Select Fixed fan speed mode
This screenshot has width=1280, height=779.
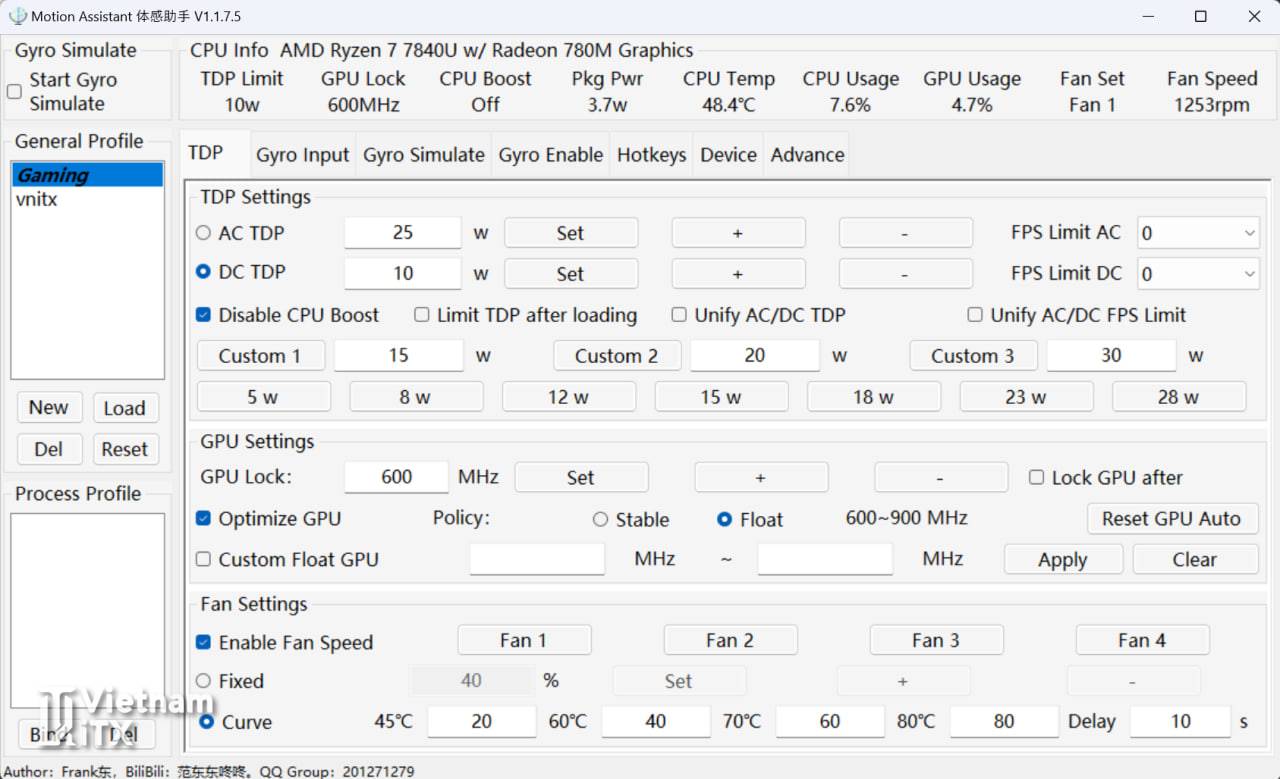pyautogui.click(x=204, y=681)
